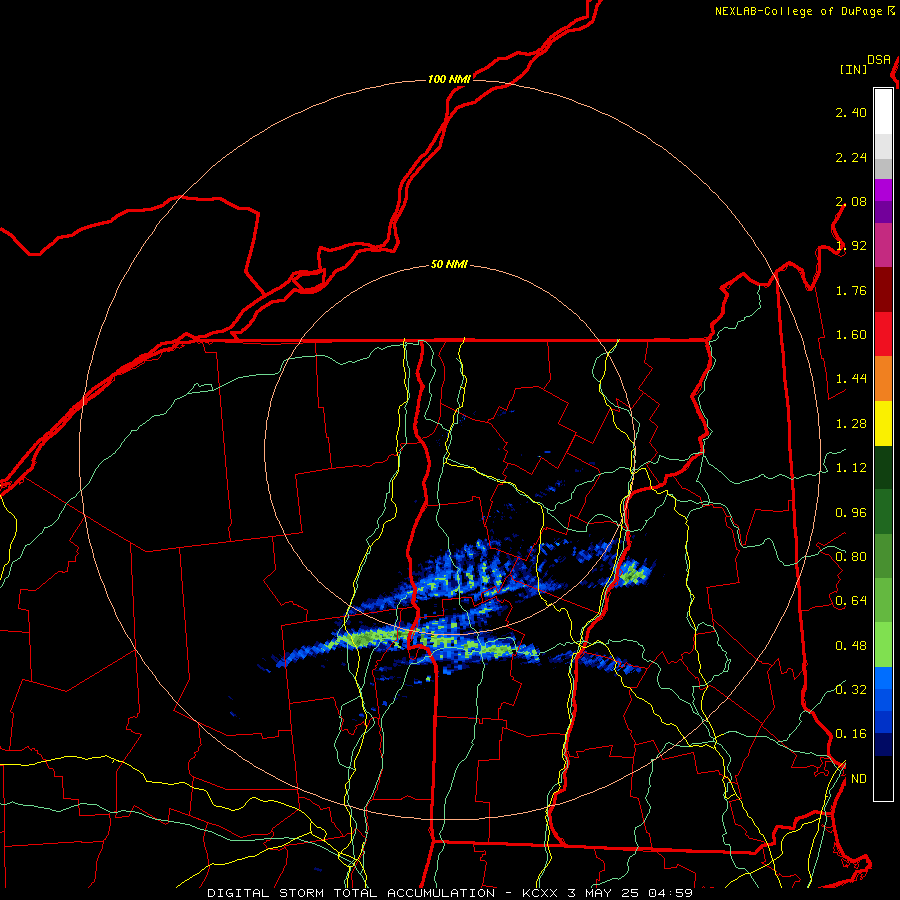Select the orange legend swatch
Image resolution: width=900 pixels, height=900 pixels.
pos(883,379)
